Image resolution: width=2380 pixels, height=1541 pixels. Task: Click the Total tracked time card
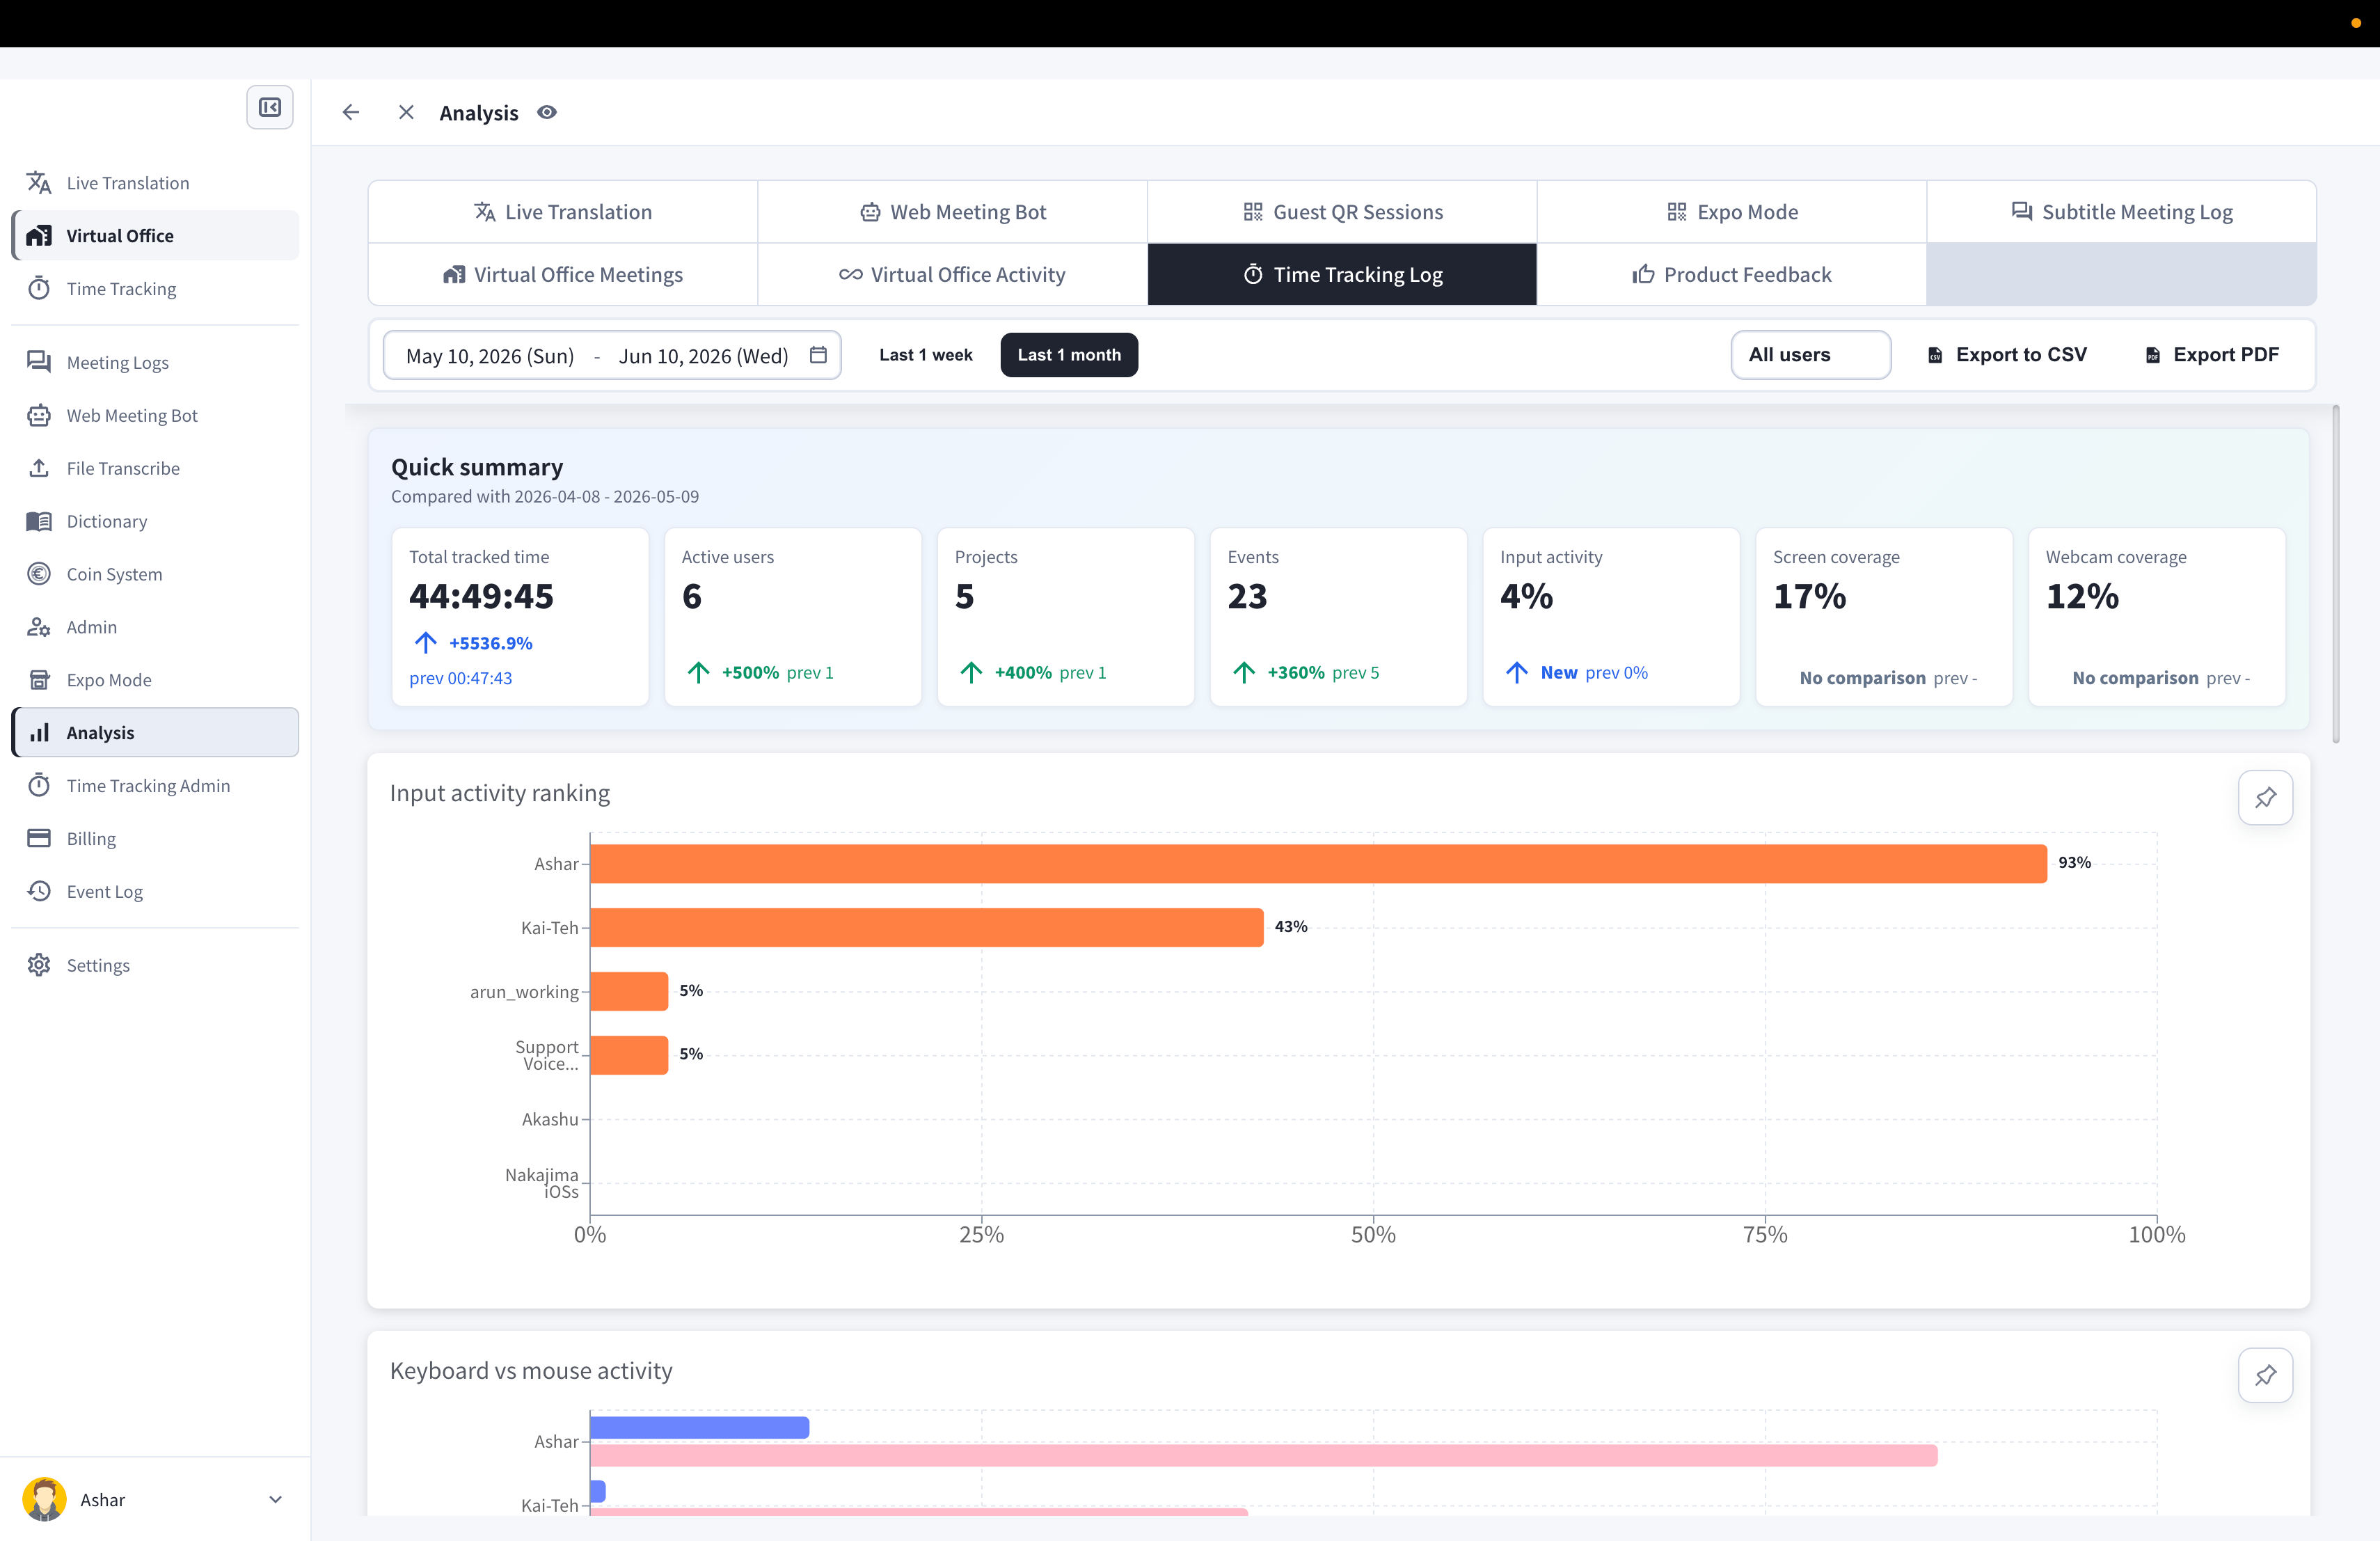tap(520, 617)
